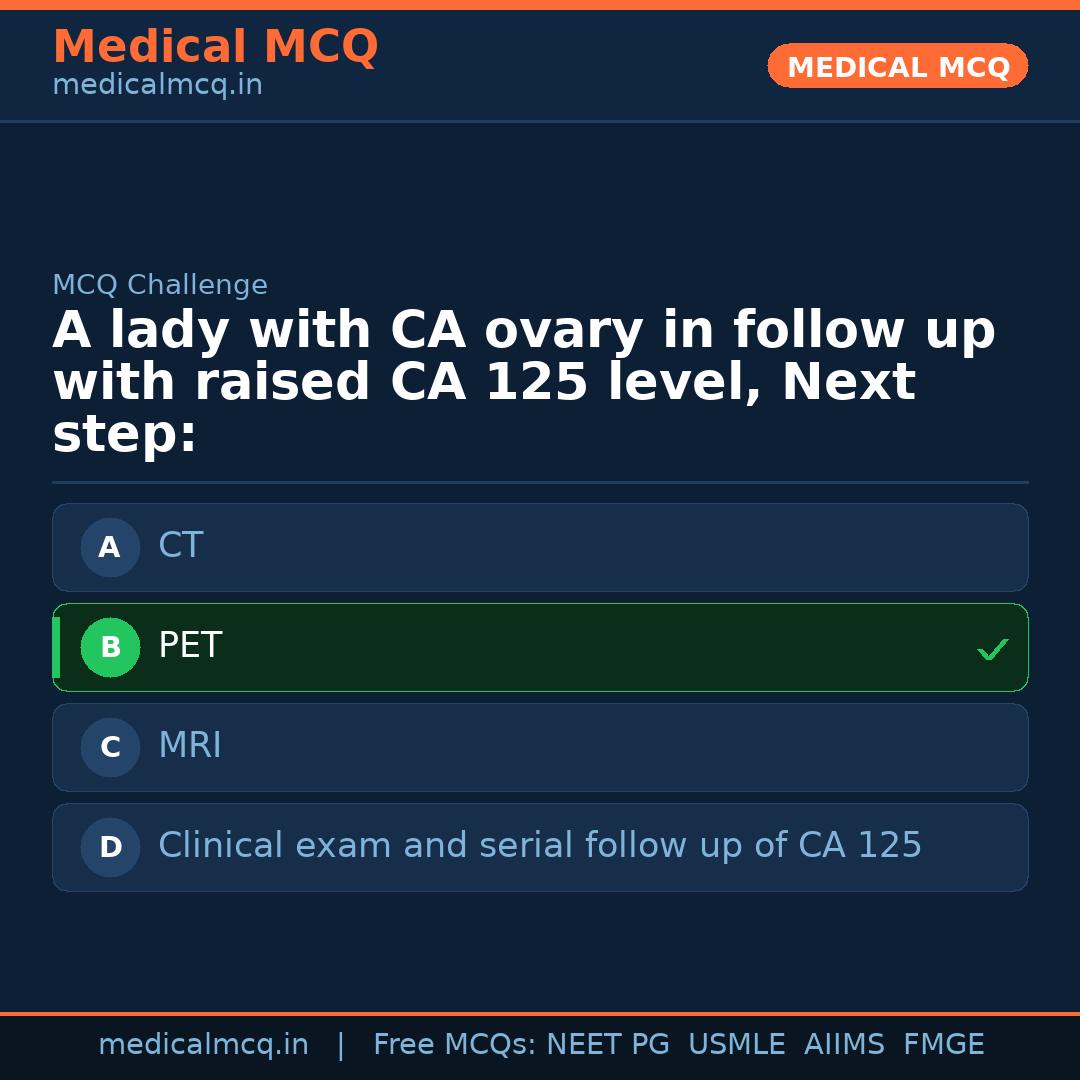The width and height of the screenshot is (1080, 1080).
Task: Click the NEET PG exam label
Action: tap(607, 1043)
